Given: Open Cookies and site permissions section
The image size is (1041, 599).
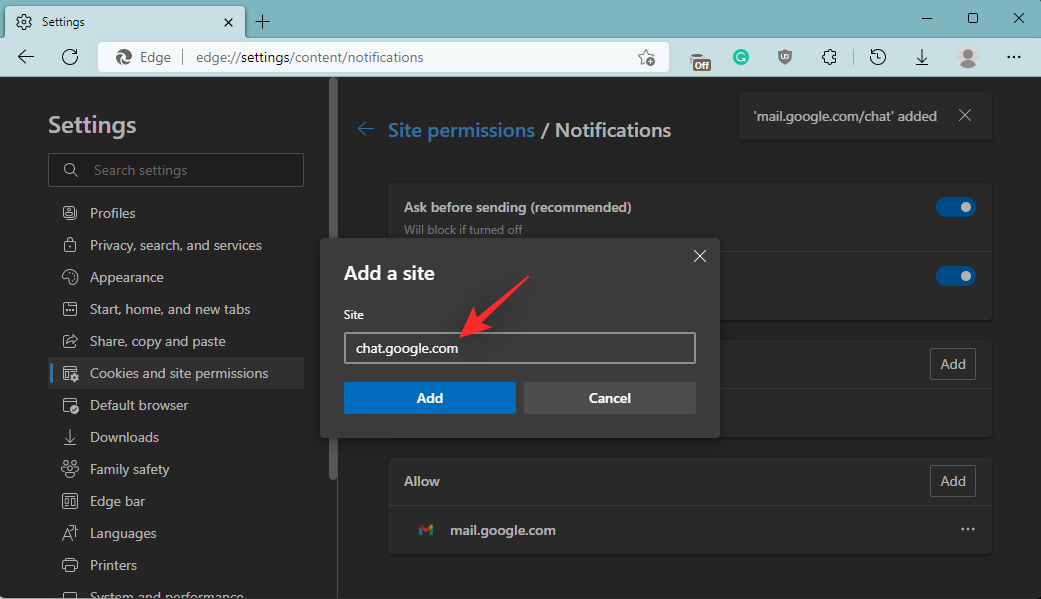Looking at the screenshot, I should 178,373.
